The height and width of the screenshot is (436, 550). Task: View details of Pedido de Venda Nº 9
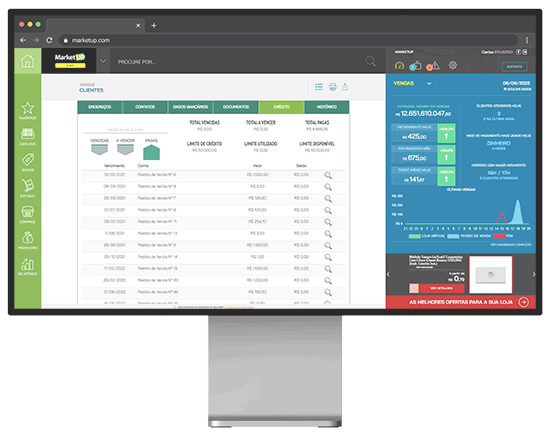328,187
